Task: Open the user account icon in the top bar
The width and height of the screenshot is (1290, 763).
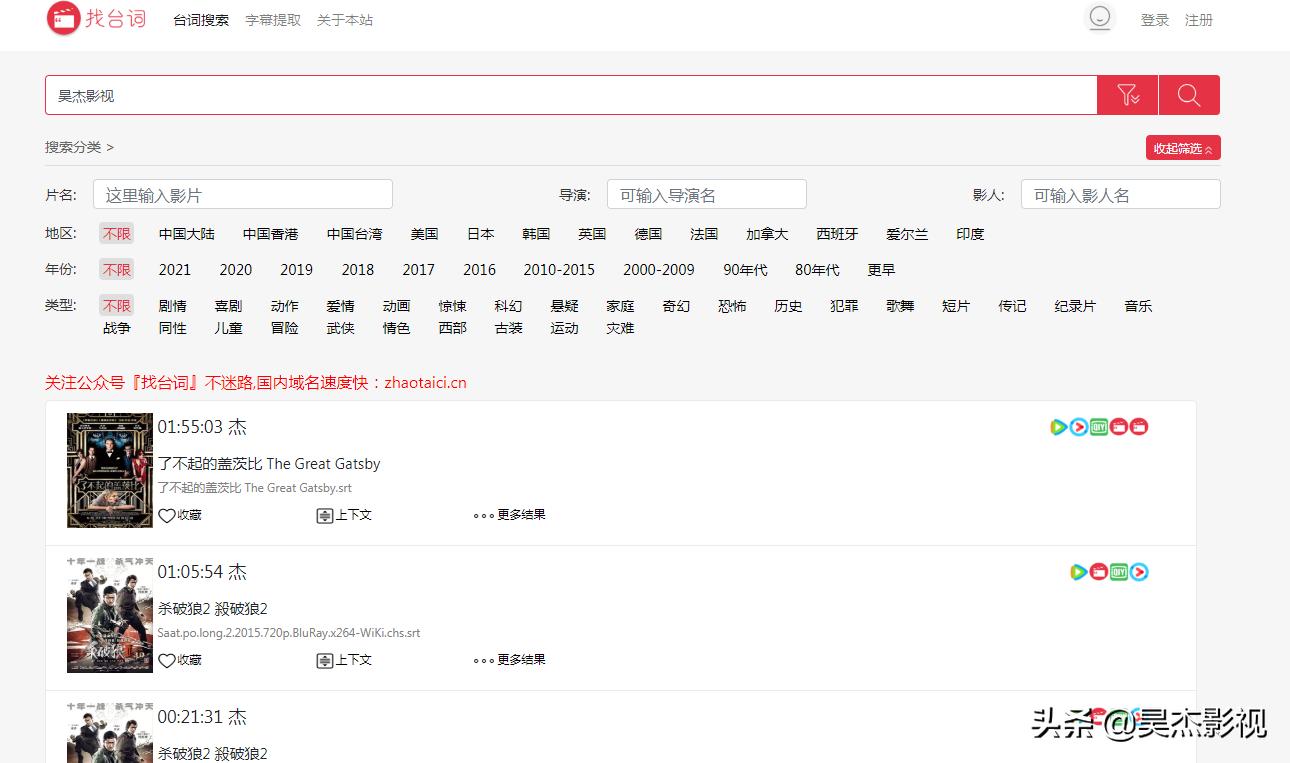Action: pyautogui.click(x=1100, y=18)
